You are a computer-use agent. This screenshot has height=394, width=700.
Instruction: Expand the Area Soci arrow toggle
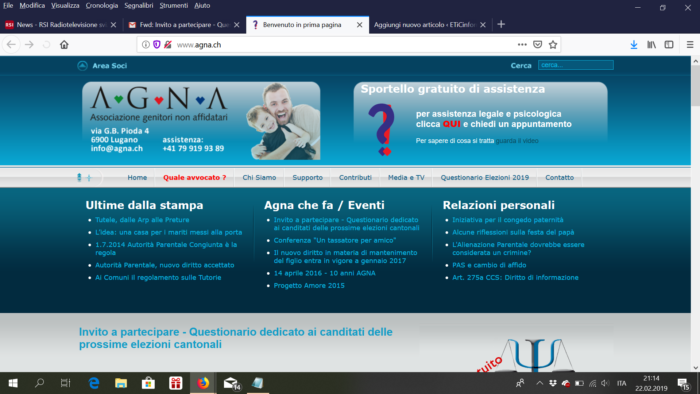pyautogui.click(x=82, y=66)
